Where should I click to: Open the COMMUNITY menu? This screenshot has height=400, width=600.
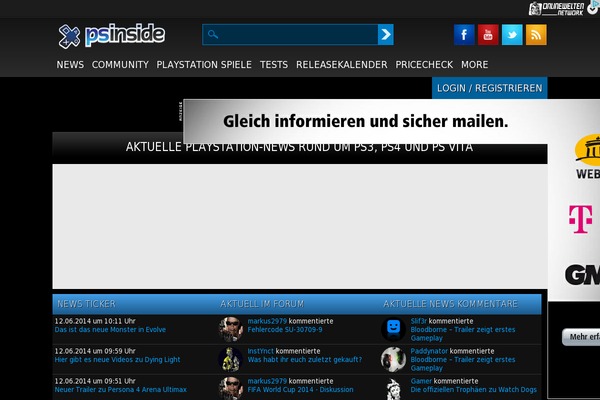click(x=120, y=65)
